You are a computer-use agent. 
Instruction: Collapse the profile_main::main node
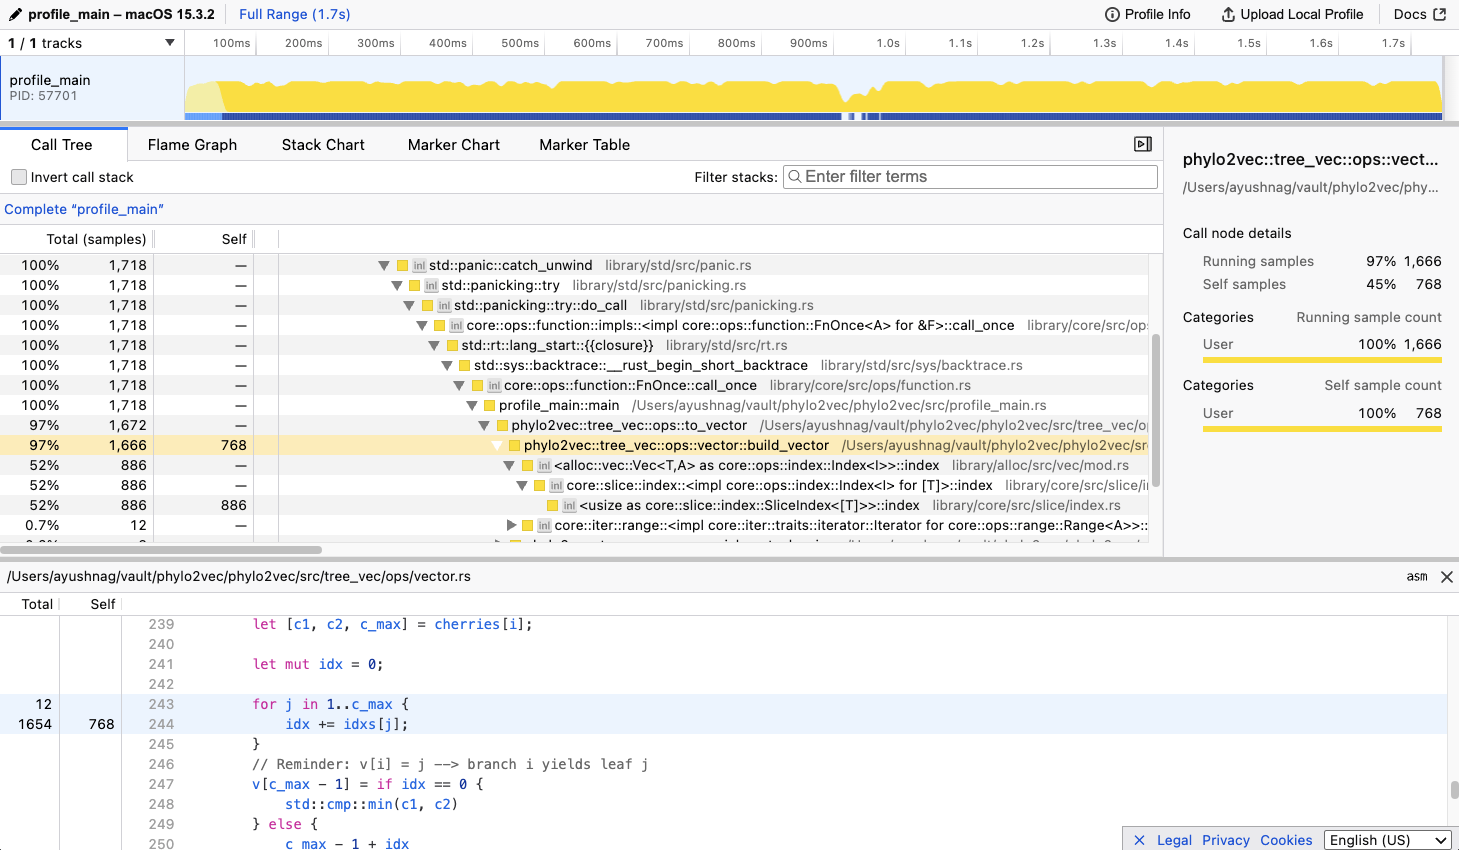click(x=472, y=405)
